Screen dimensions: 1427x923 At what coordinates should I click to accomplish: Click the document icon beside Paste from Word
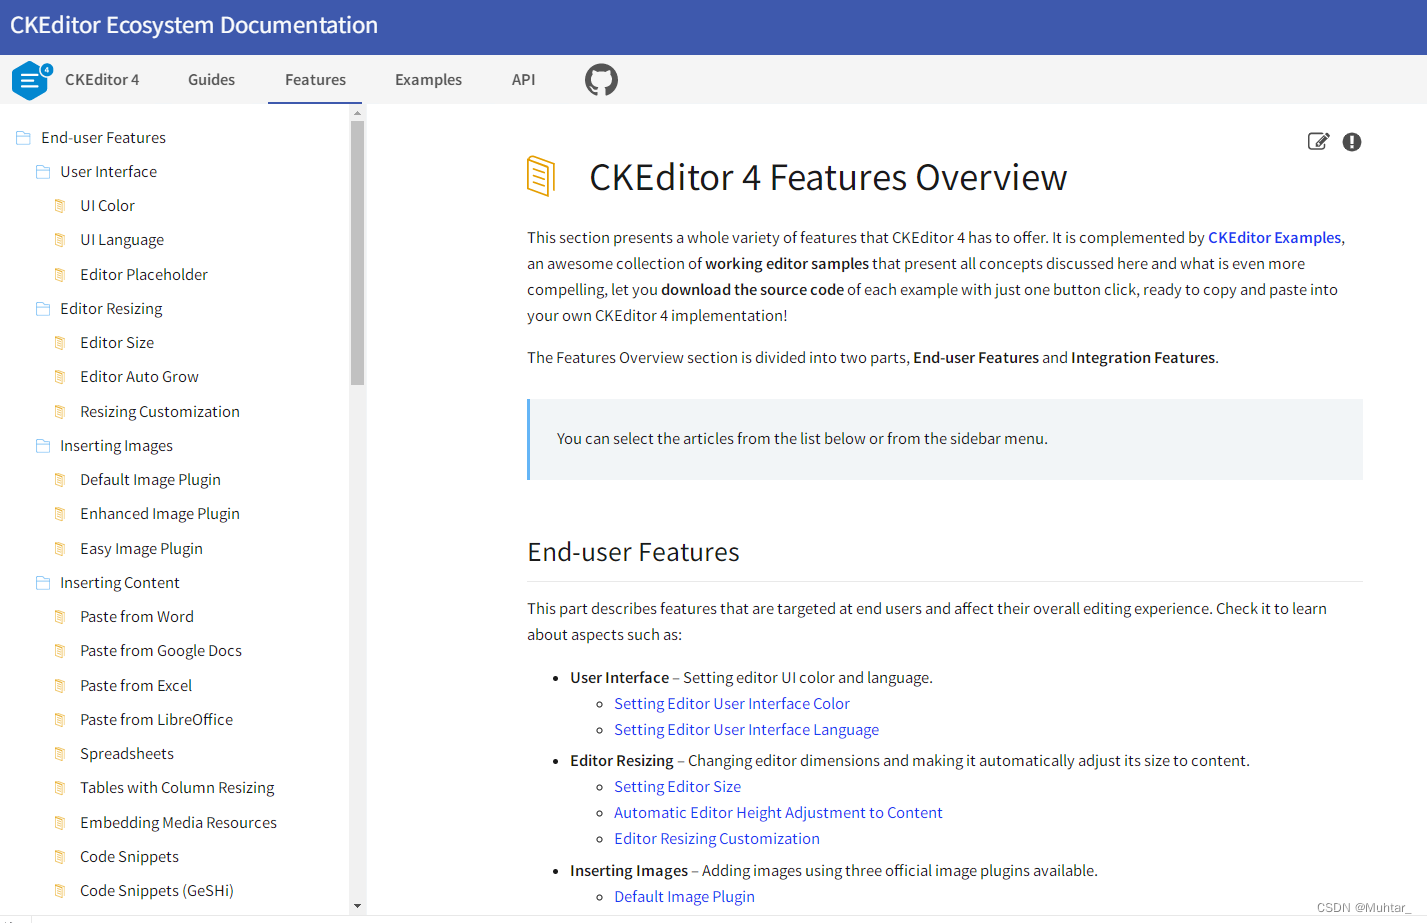tap(60, 617)
